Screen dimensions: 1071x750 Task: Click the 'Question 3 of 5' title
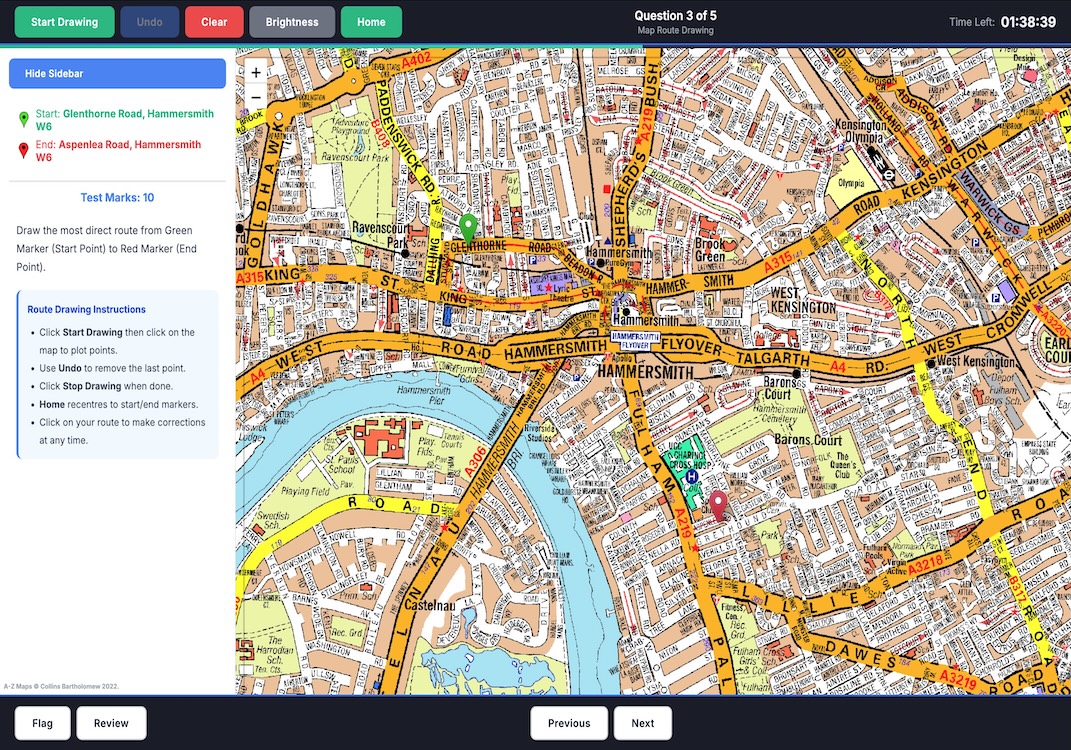(x=676, y=15)
